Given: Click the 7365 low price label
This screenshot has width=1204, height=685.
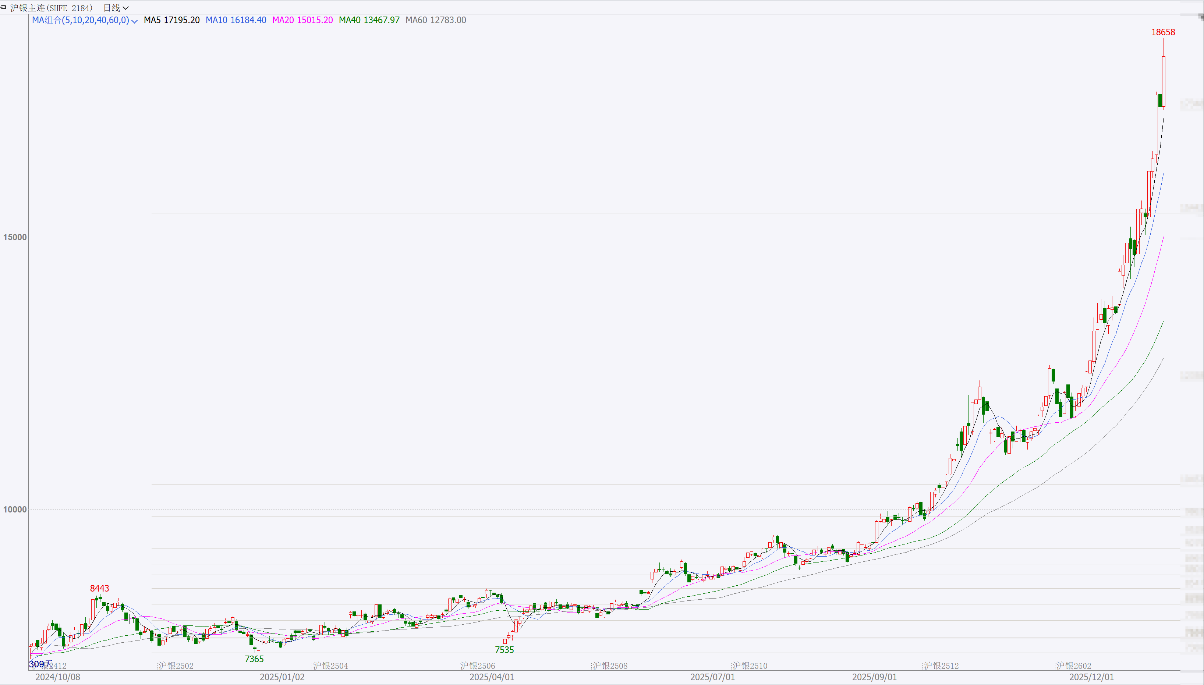Looking at the screenshot, I should point(254,659).
